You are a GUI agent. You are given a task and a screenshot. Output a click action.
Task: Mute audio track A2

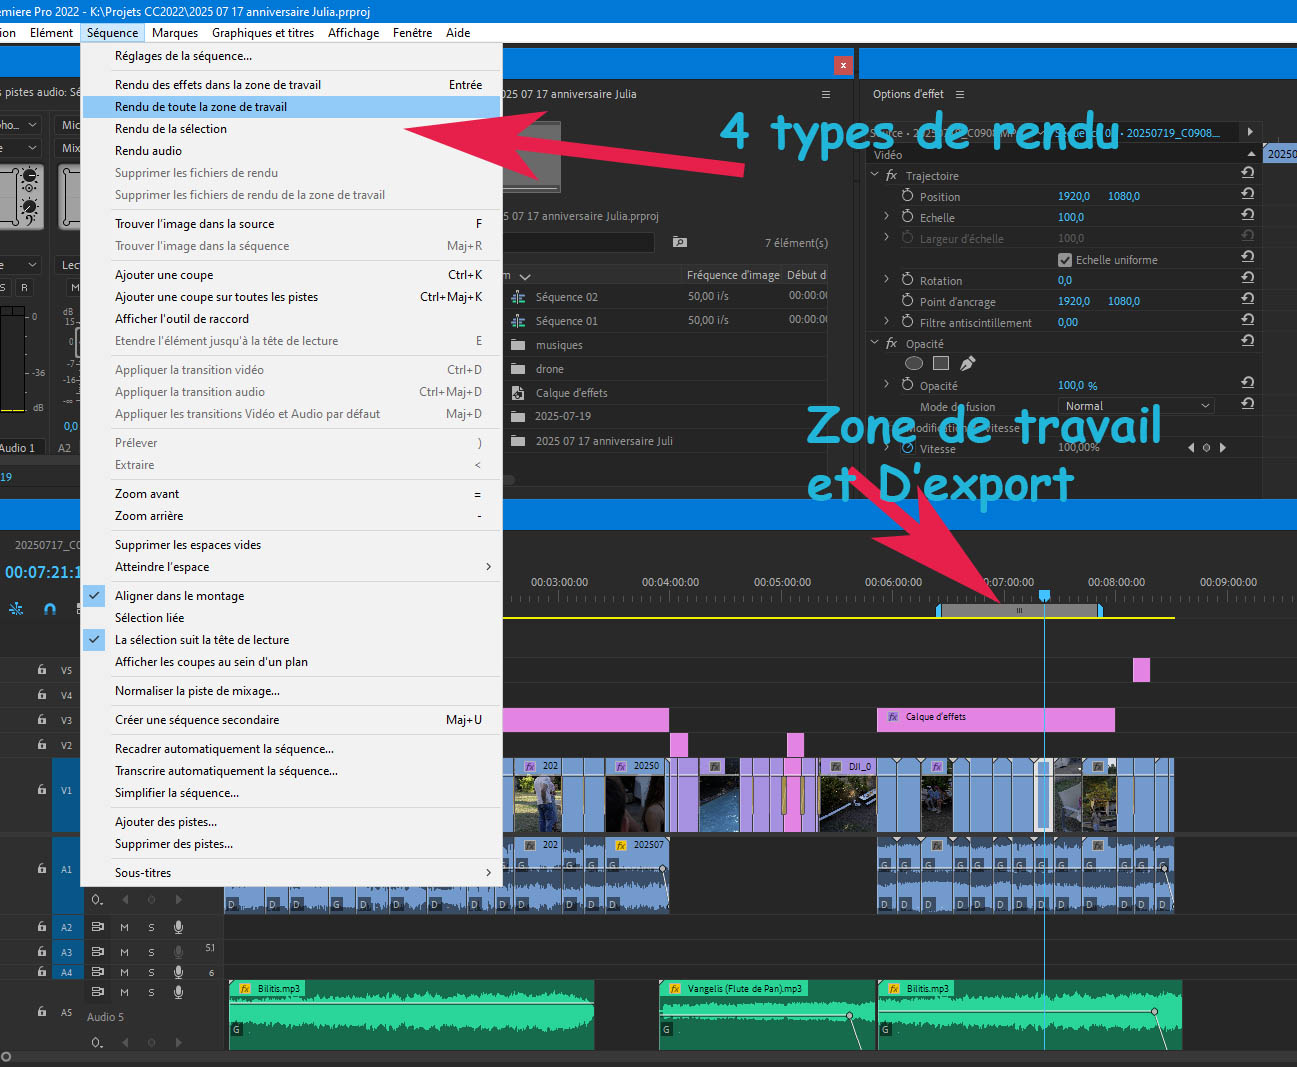[125, 927]
